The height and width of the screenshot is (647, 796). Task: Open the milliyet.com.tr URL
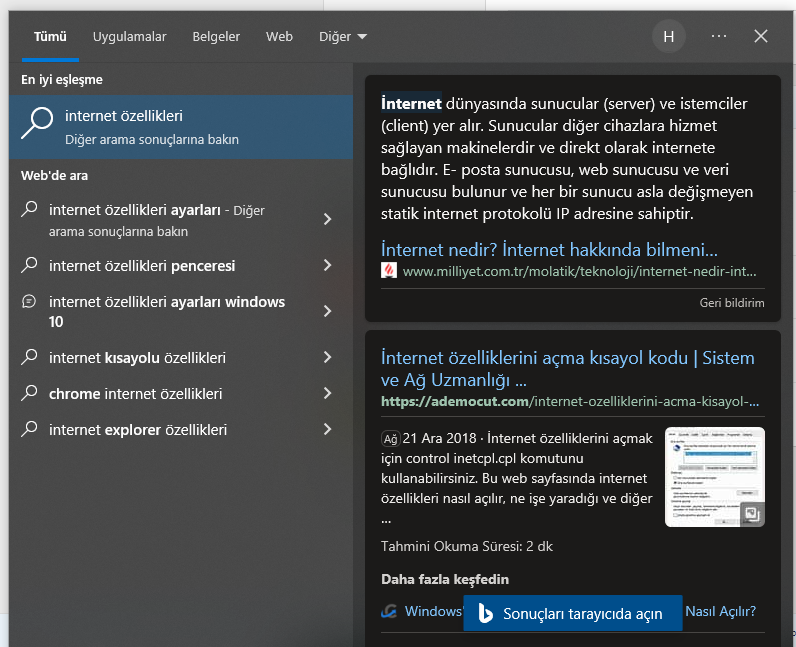[x=579, y=272]
